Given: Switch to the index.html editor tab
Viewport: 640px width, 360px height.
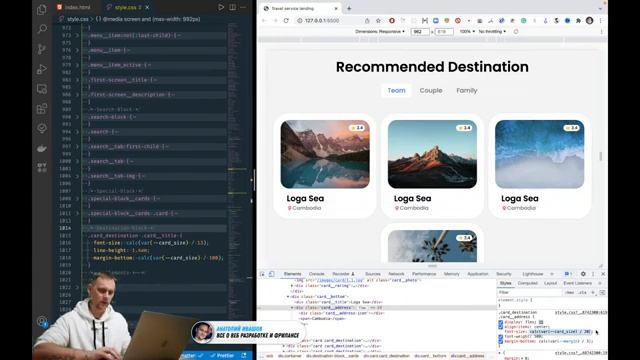Looking at the screenshot, I should pos(74,7).
